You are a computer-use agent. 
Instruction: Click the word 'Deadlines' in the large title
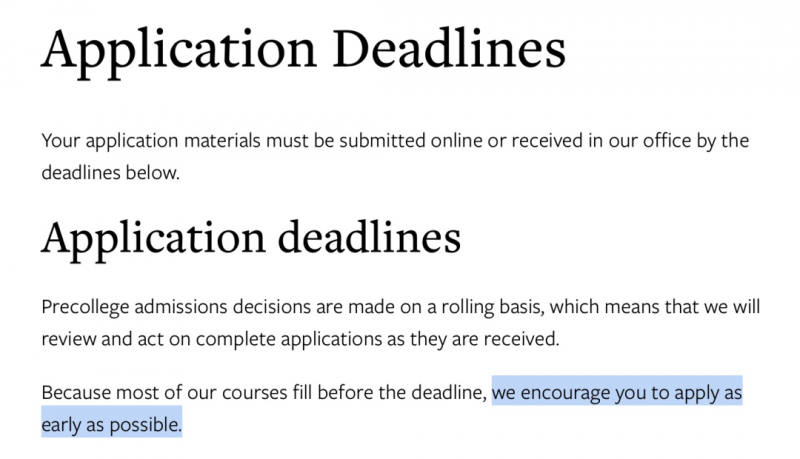[449, 49]
